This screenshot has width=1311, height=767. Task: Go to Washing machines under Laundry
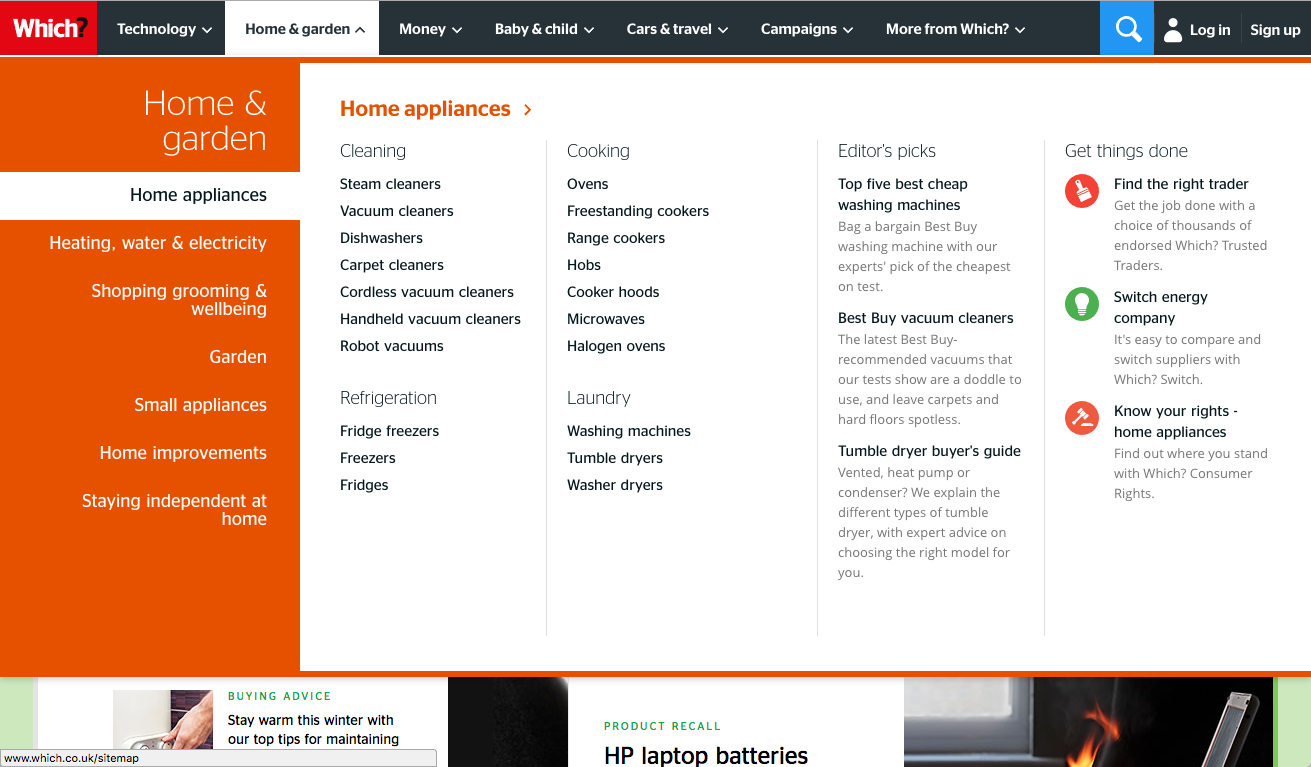coord(628,431)
